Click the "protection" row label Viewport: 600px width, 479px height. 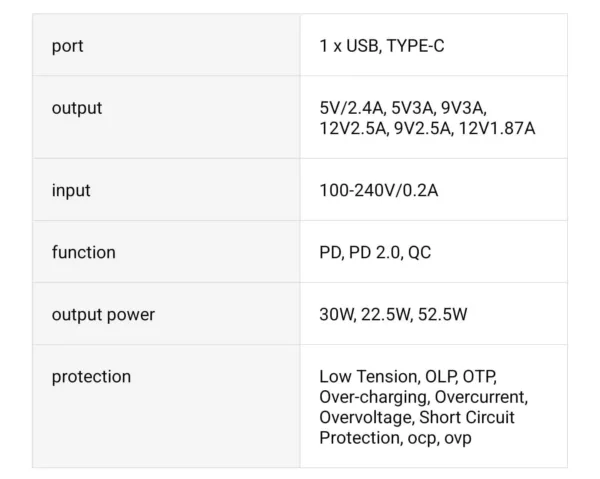pyautogui.click(x=91, y=376)
